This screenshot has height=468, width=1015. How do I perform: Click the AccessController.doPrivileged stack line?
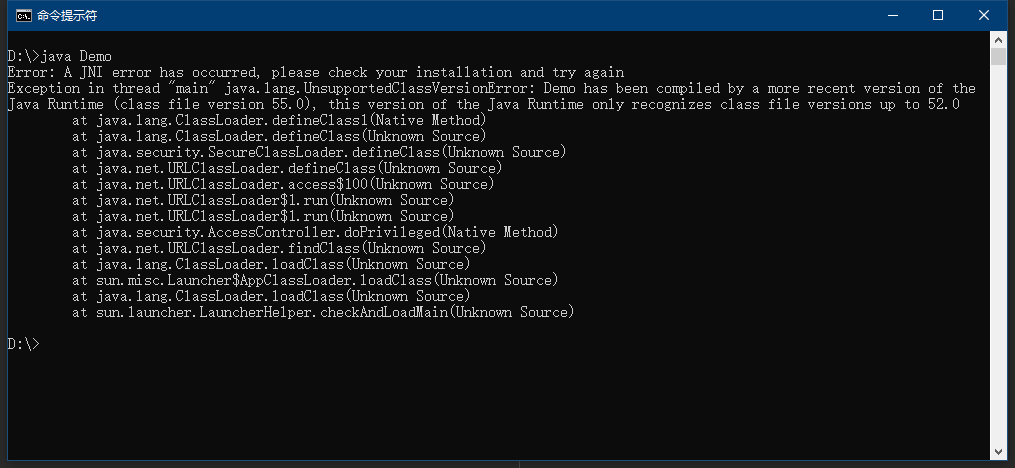(315, 232)
